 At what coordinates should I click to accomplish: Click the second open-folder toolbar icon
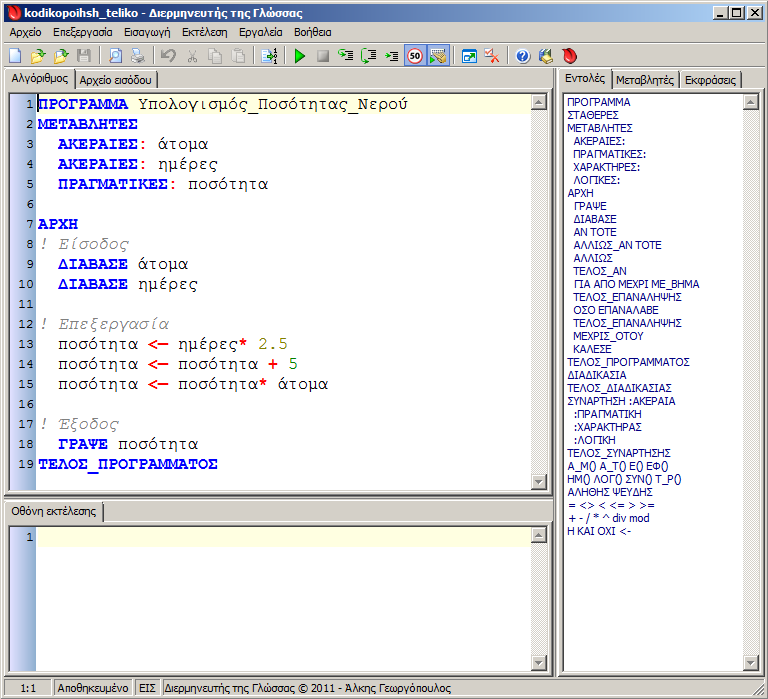61,56
